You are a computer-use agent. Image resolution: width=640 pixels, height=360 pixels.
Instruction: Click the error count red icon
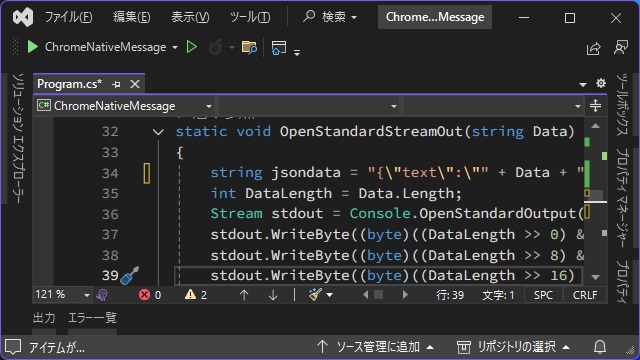click(144, 295)
